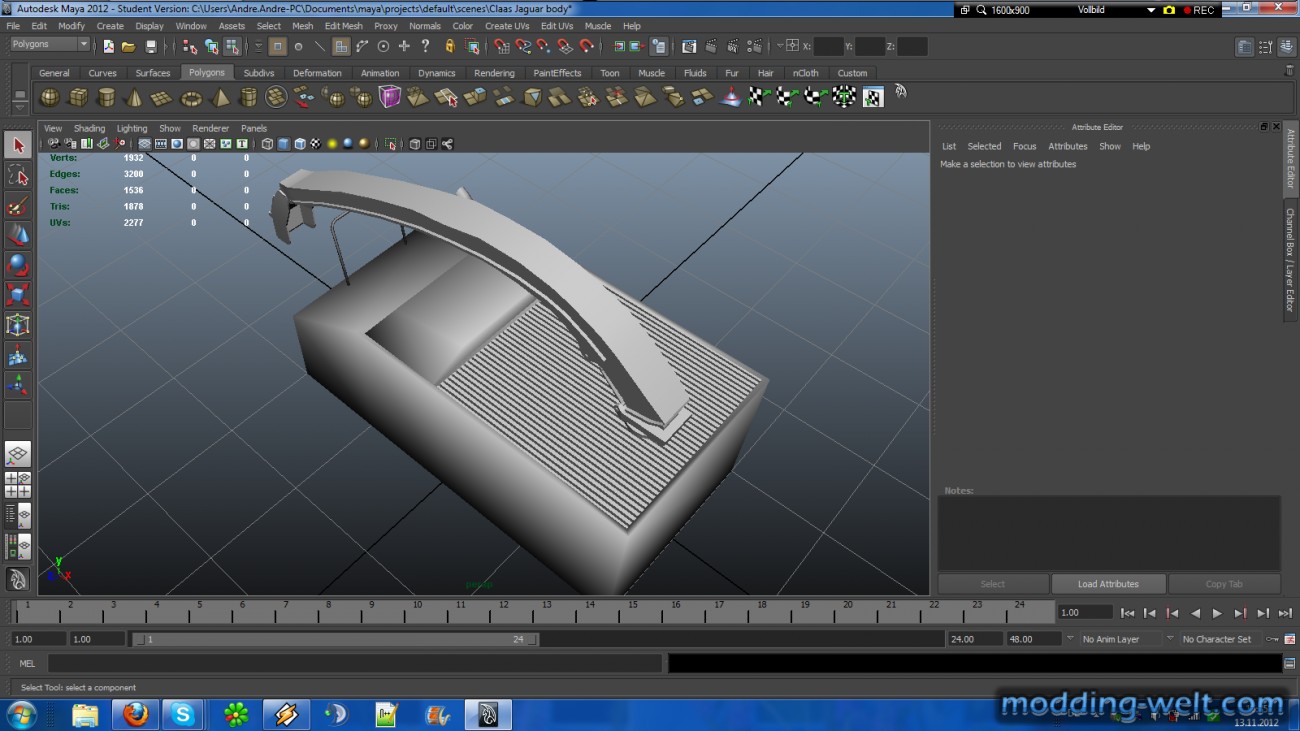Image resolution: width=1300 pixels, height=731 pixels.
Task: Activate the Lasso Select tool
Action: click(18, 176)
